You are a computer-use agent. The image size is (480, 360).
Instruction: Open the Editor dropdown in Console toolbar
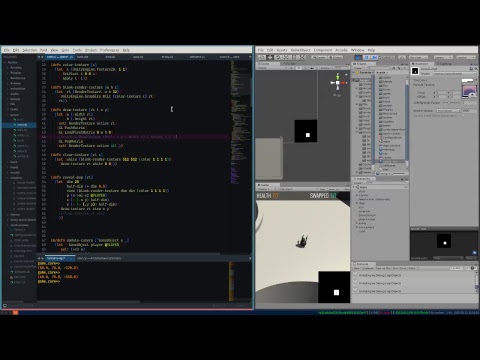coord(412,268)
